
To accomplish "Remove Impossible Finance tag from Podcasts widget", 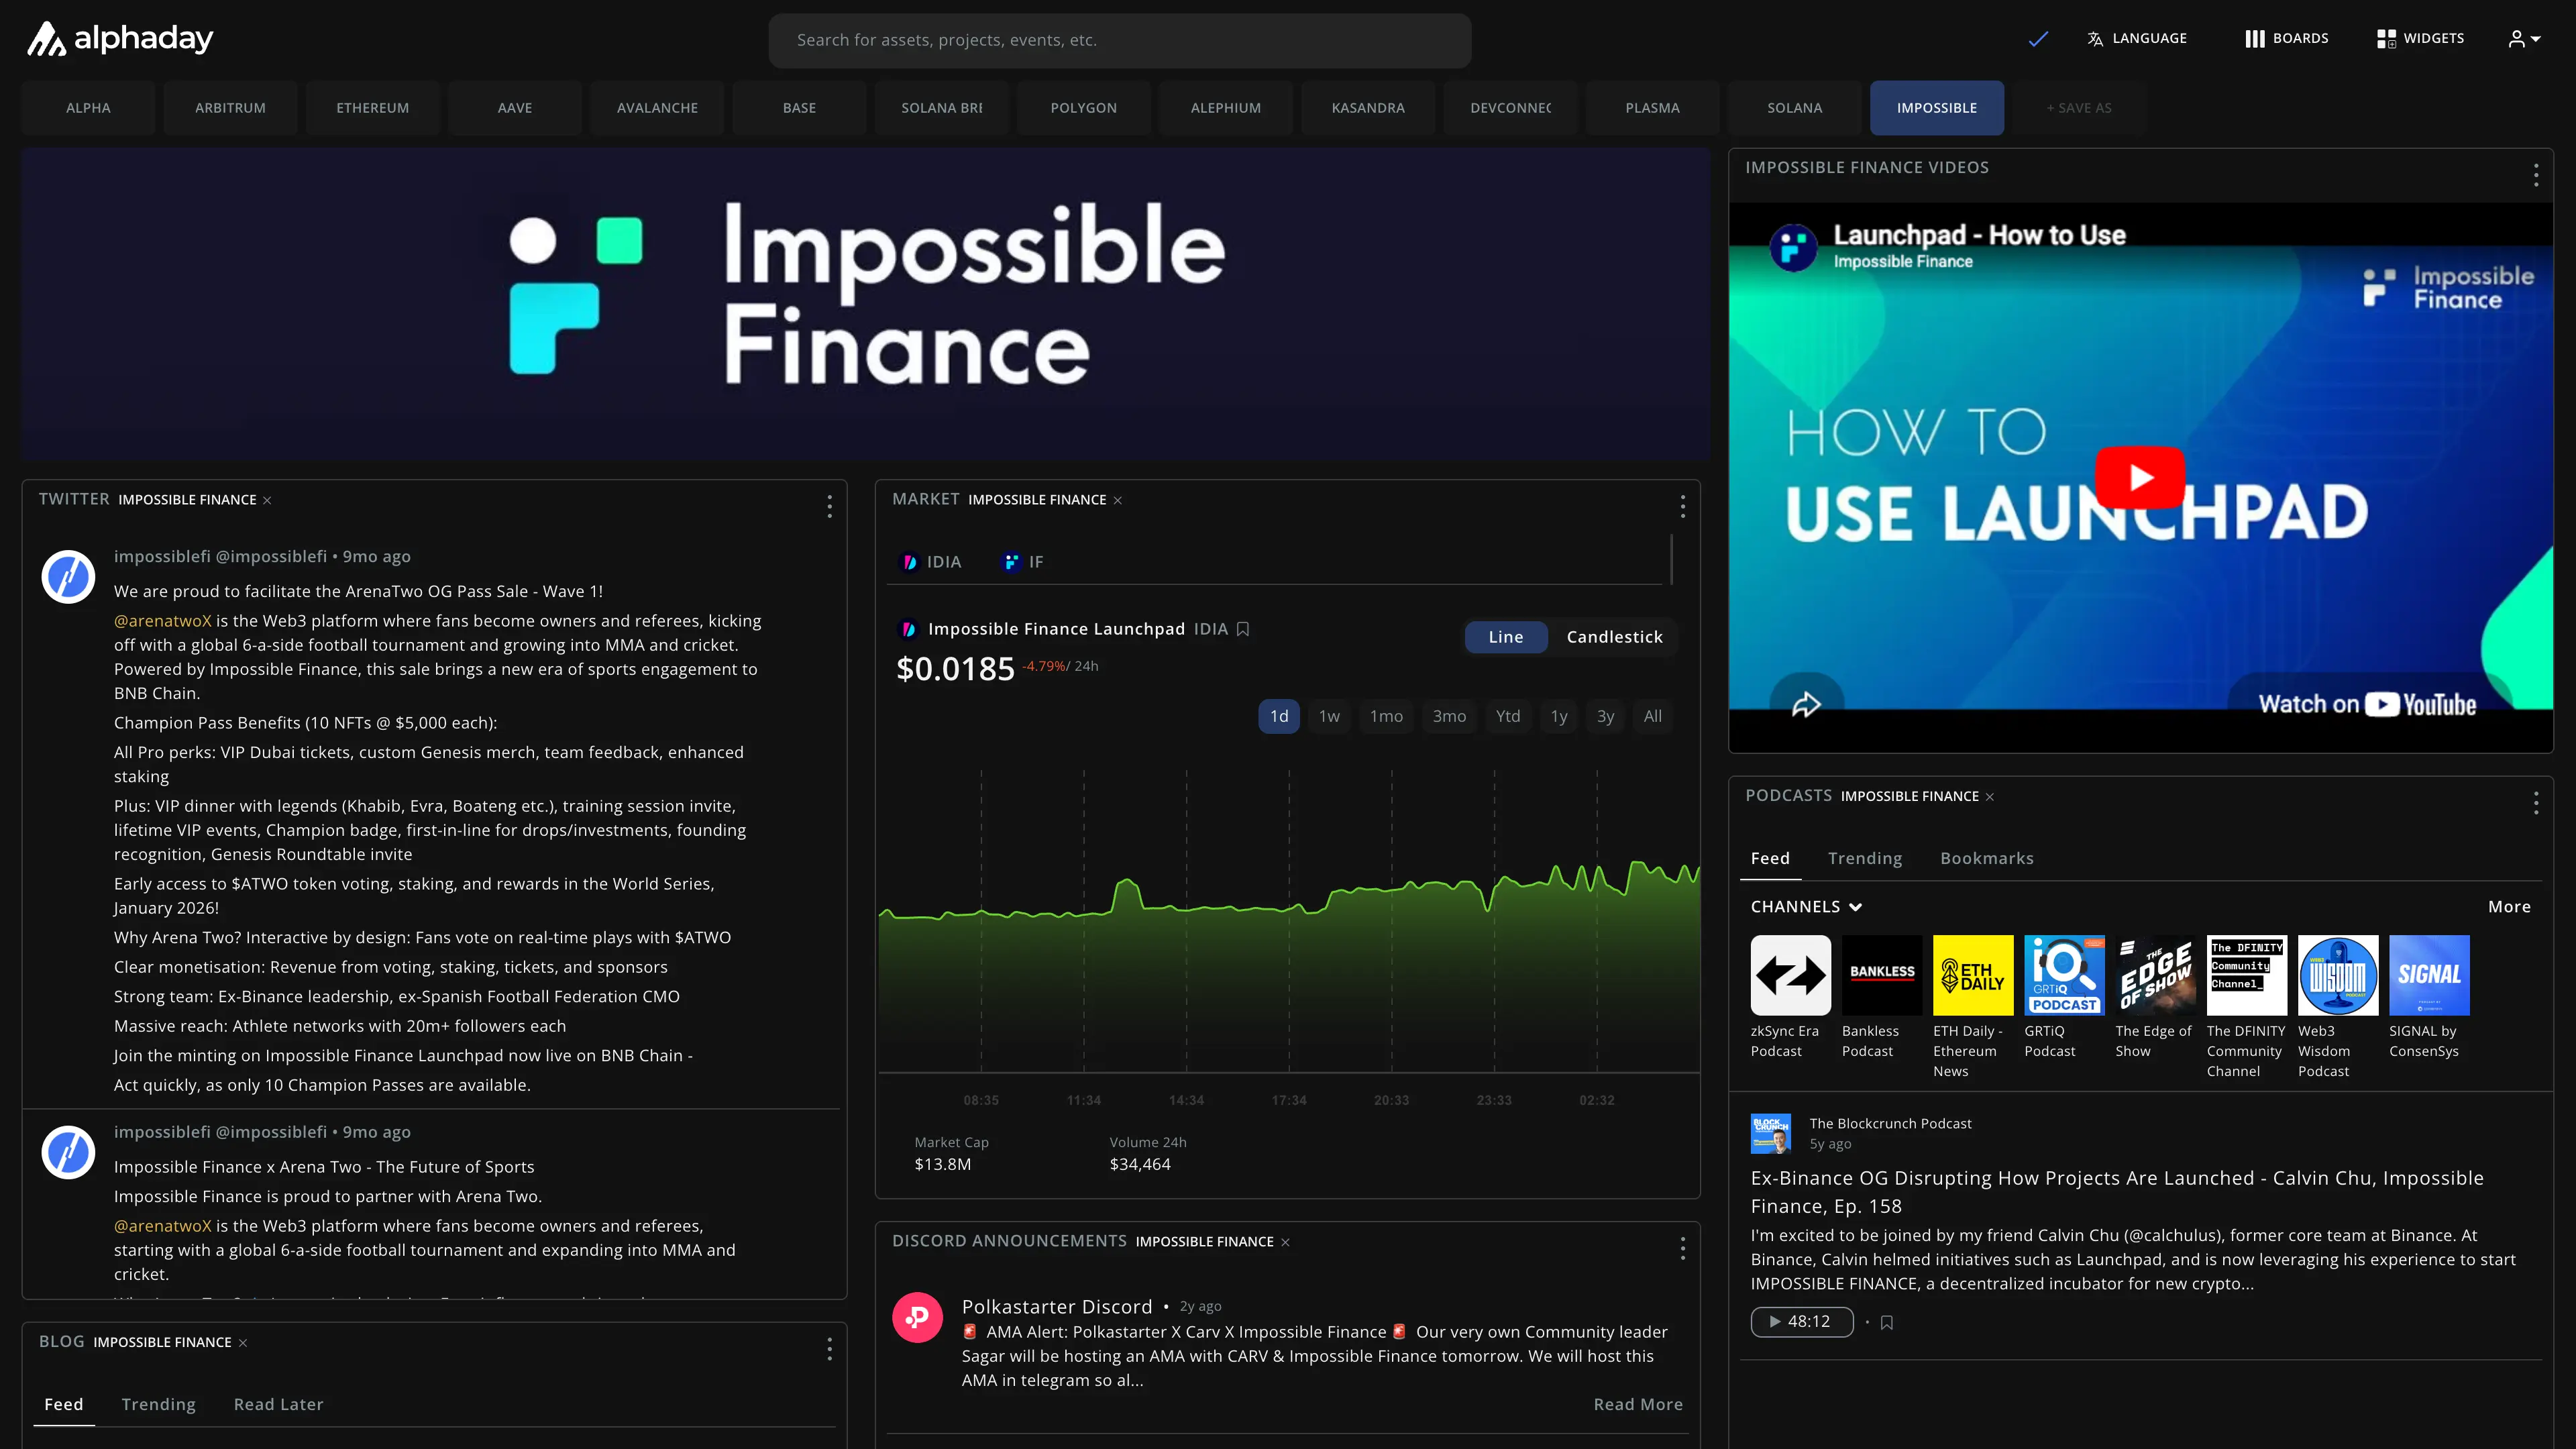I will coord(1990,797).
